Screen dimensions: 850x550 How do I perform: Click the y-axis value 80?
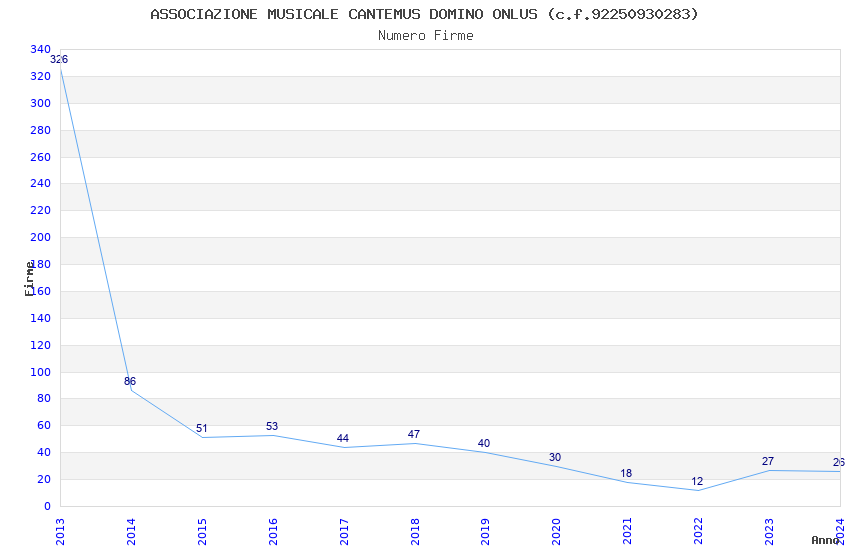point(44,399)
